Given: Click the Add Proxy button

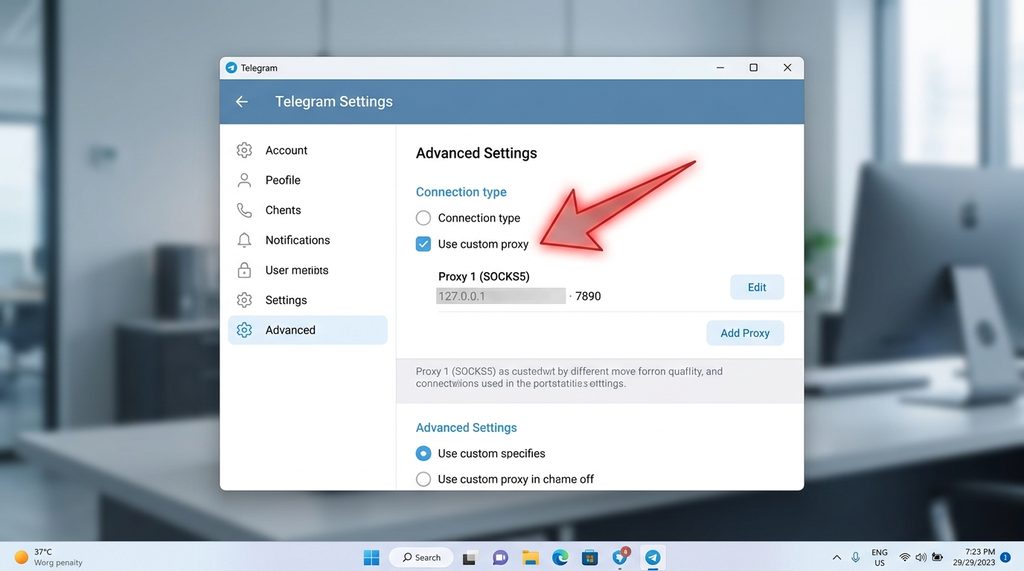Looking at the screenshot, I should click(745, 333).
